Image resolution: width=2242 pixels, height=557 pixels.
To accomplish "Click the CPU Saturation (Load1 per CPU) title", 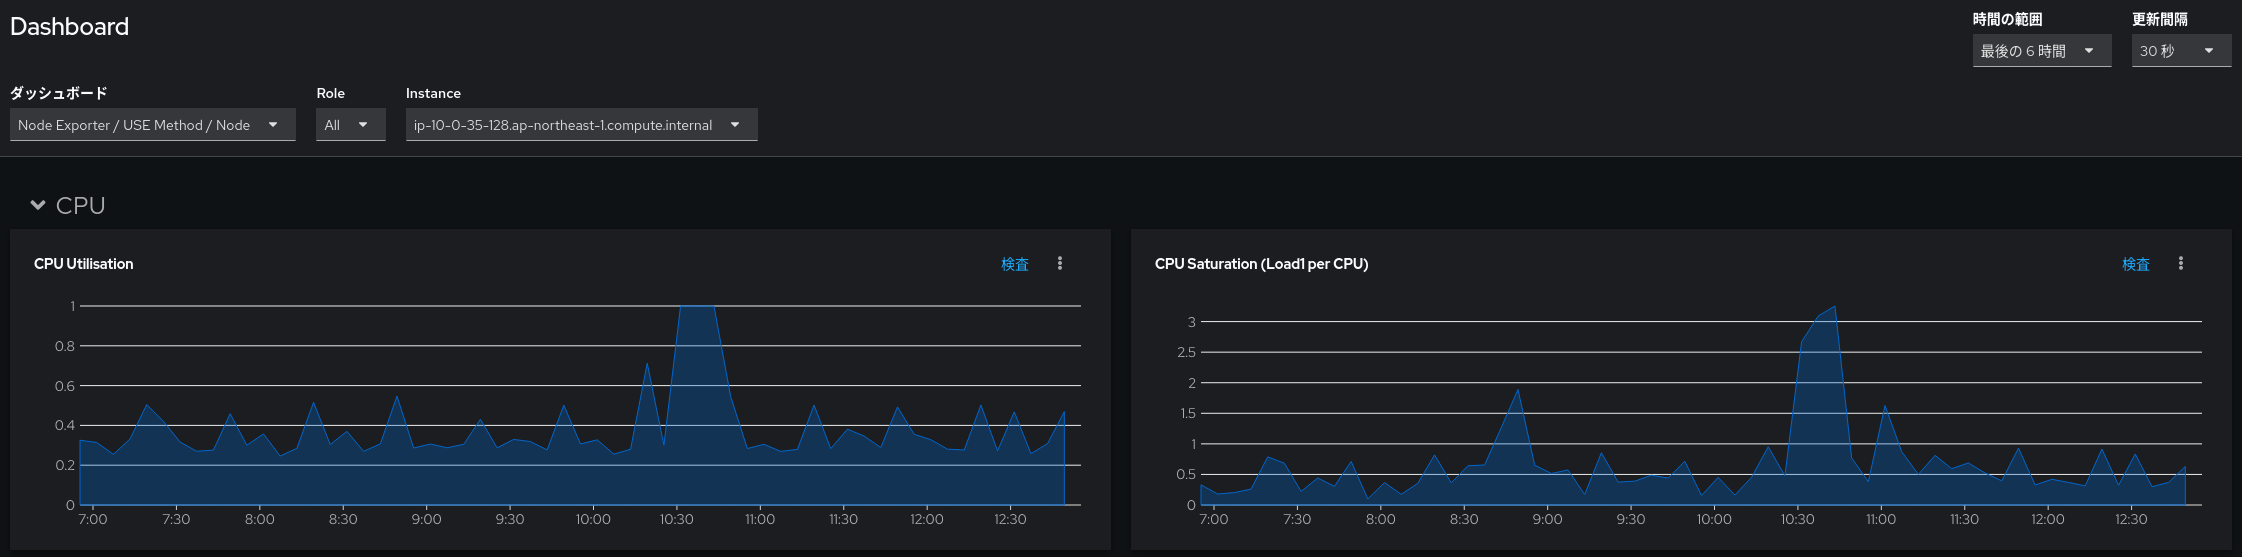I will [1261, 264].
